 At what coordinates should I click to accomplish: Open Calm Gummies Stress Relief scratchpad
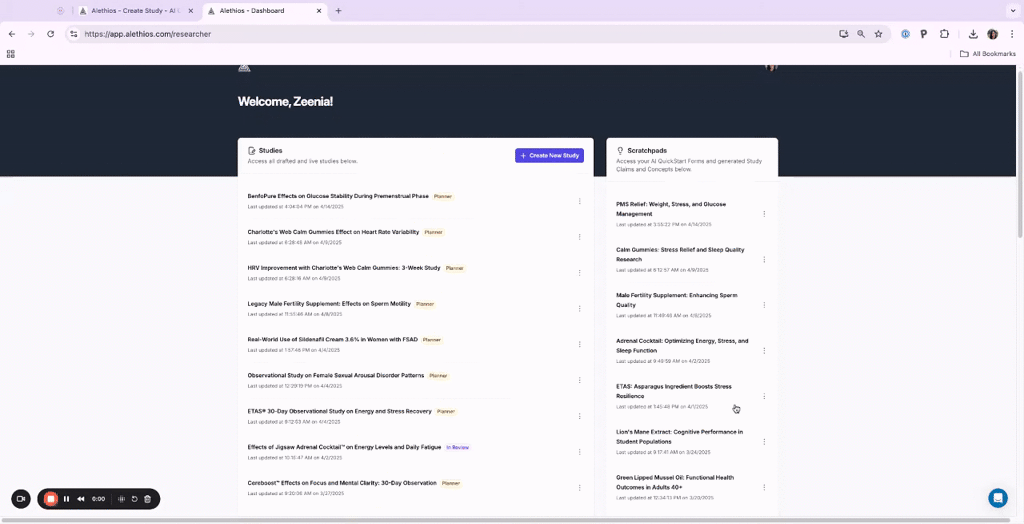(x=680, y=254)
